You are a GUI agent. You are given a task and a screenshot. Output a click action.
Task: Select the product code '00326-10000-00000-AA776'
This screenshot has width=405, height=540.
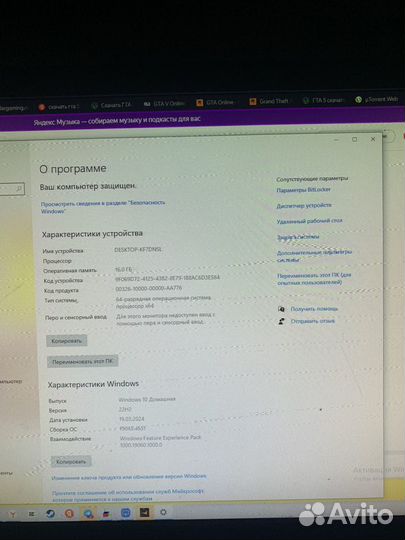click(x=149, y=288)
